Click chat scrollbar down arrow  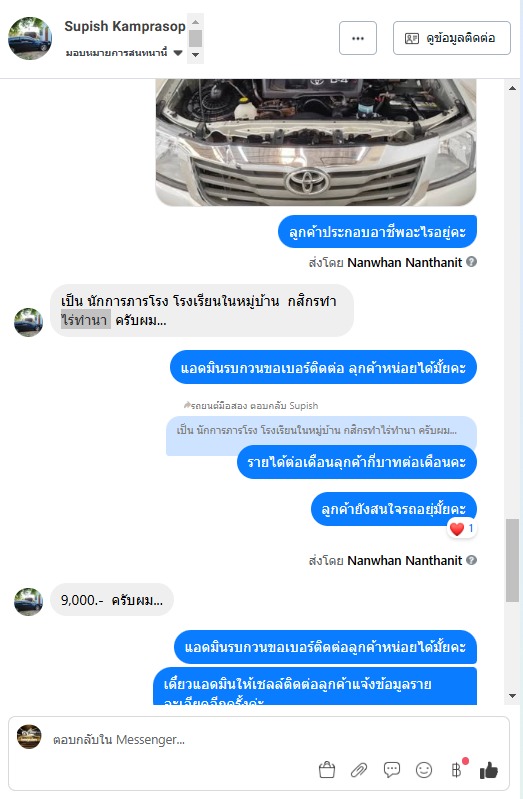(x=512, y=696)
